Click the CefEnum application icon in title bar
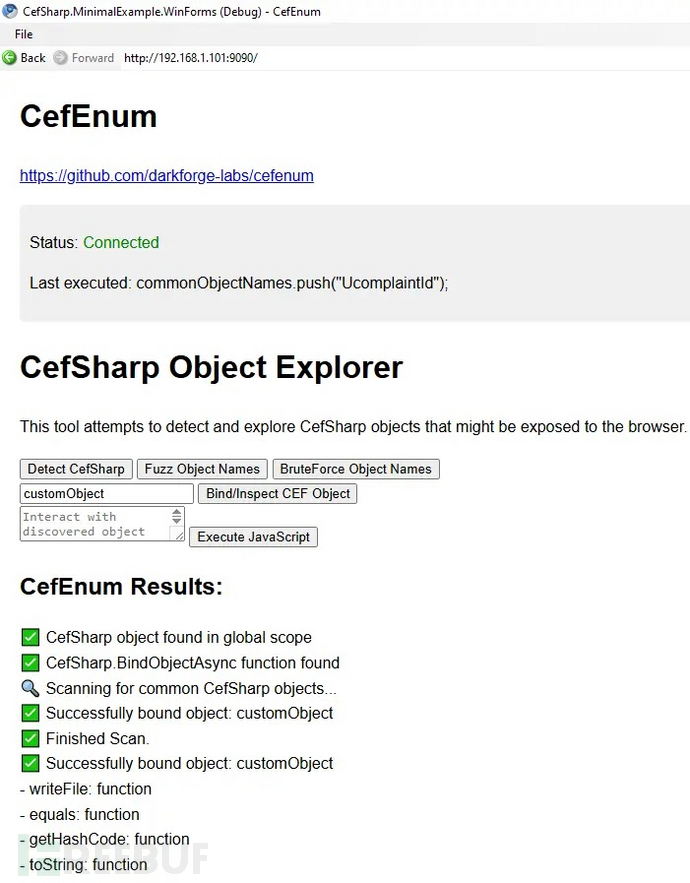 [10, 11]
